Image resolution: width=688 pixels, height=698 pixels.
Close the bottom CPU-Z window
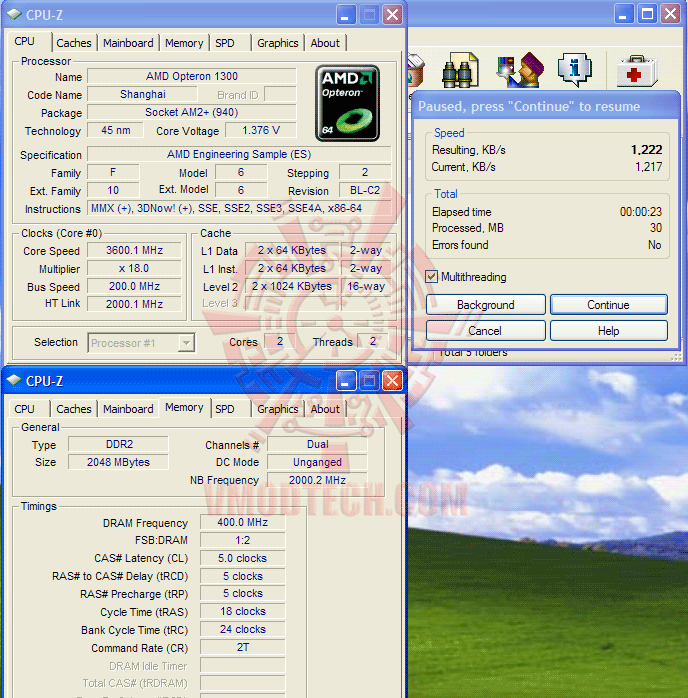[392, 381]
